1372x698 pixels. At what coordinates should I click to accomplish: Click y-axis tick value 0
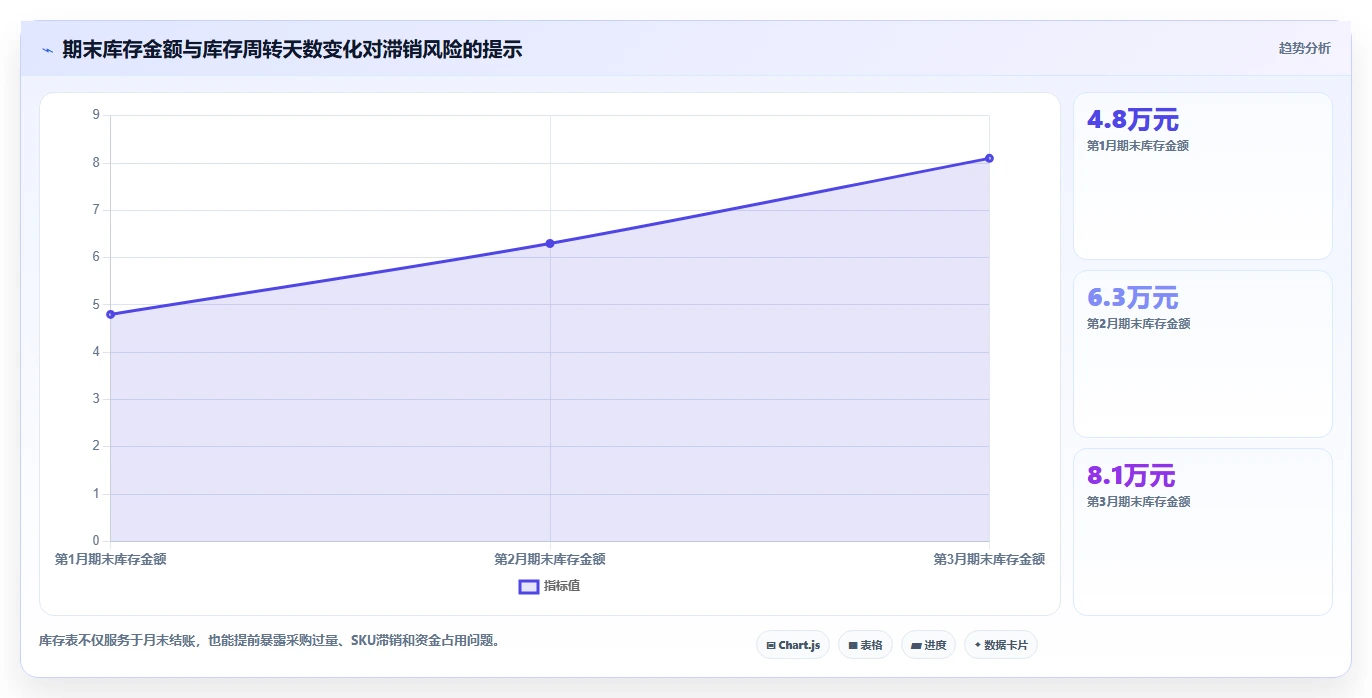96,541
